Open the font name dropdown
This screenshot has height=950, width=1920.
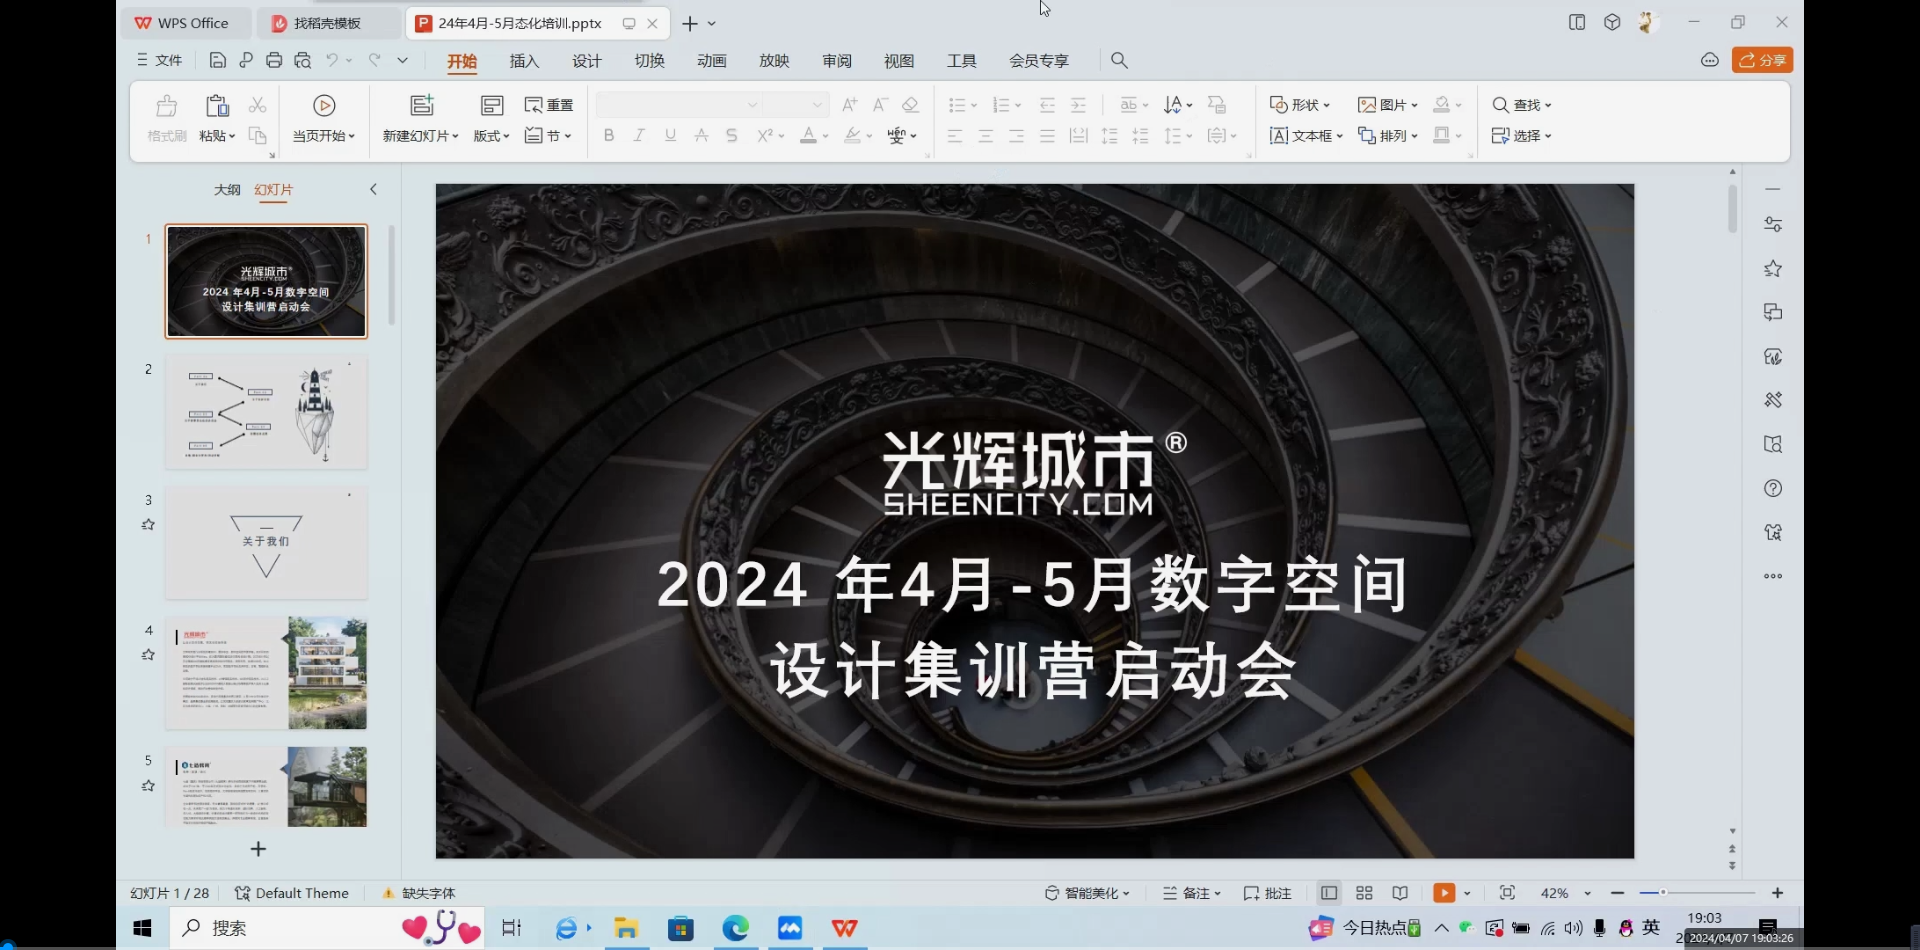(752, 105)
